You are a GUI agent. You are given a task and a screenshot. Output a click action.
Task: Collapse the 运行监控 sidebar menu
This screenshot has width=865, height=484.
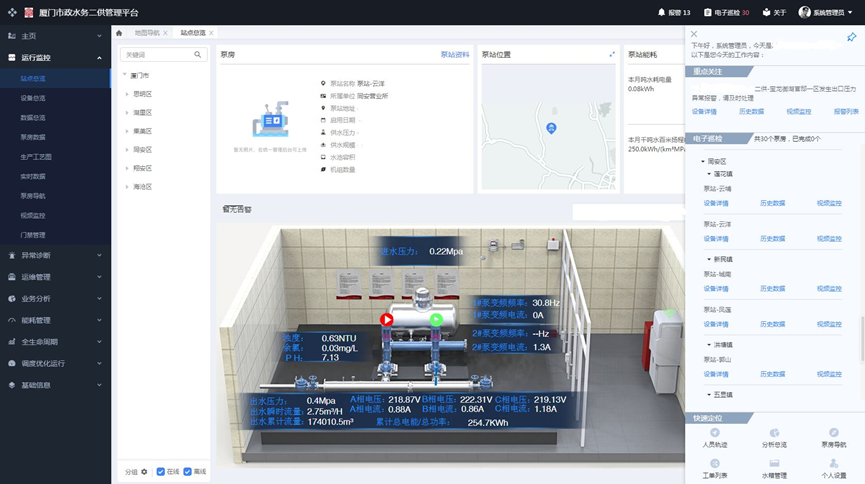point(100,58)
